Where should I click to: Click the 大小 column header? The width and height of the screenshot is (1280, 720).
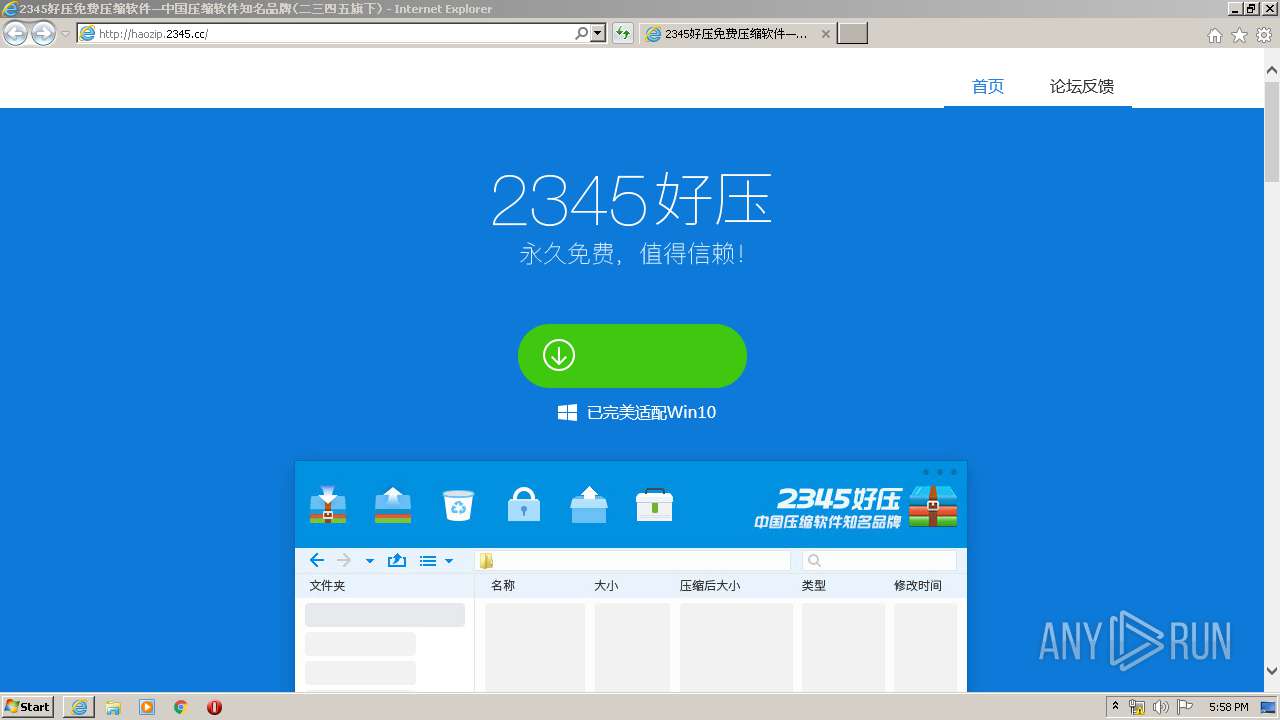(606, 586)
